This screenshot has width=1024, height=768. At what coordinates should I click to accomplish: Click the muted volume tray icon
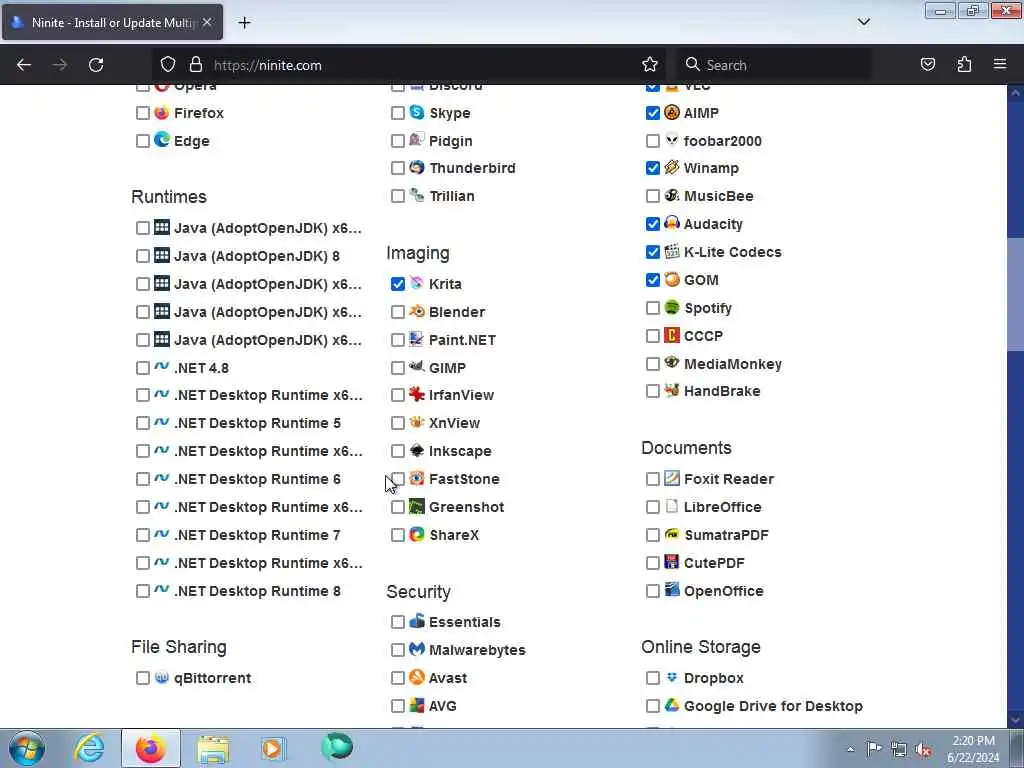click(923, 749)
